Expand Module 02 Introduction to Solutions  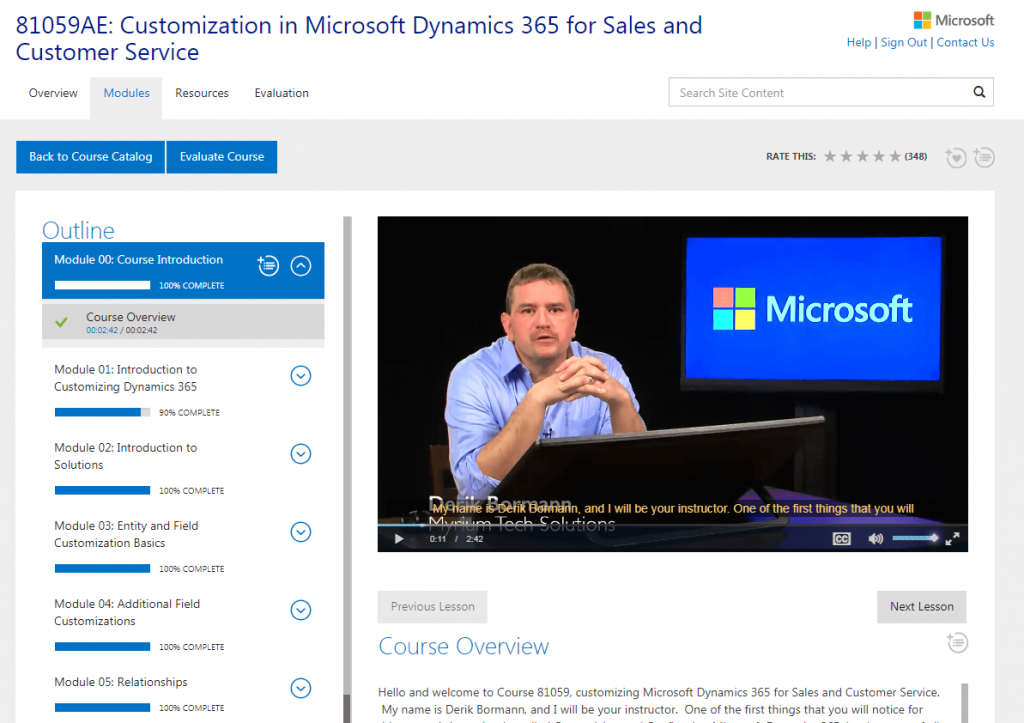(x=300, y=454)
